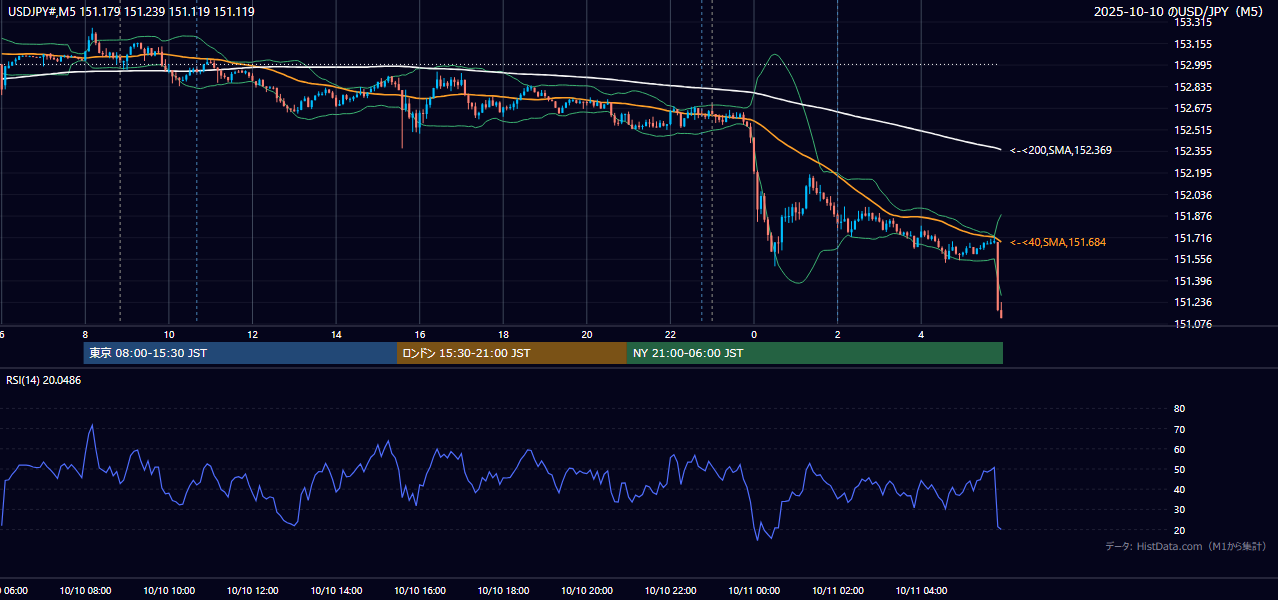Click the 152.835 price axis label
1278x600 pixels.
click(1193, 87)
